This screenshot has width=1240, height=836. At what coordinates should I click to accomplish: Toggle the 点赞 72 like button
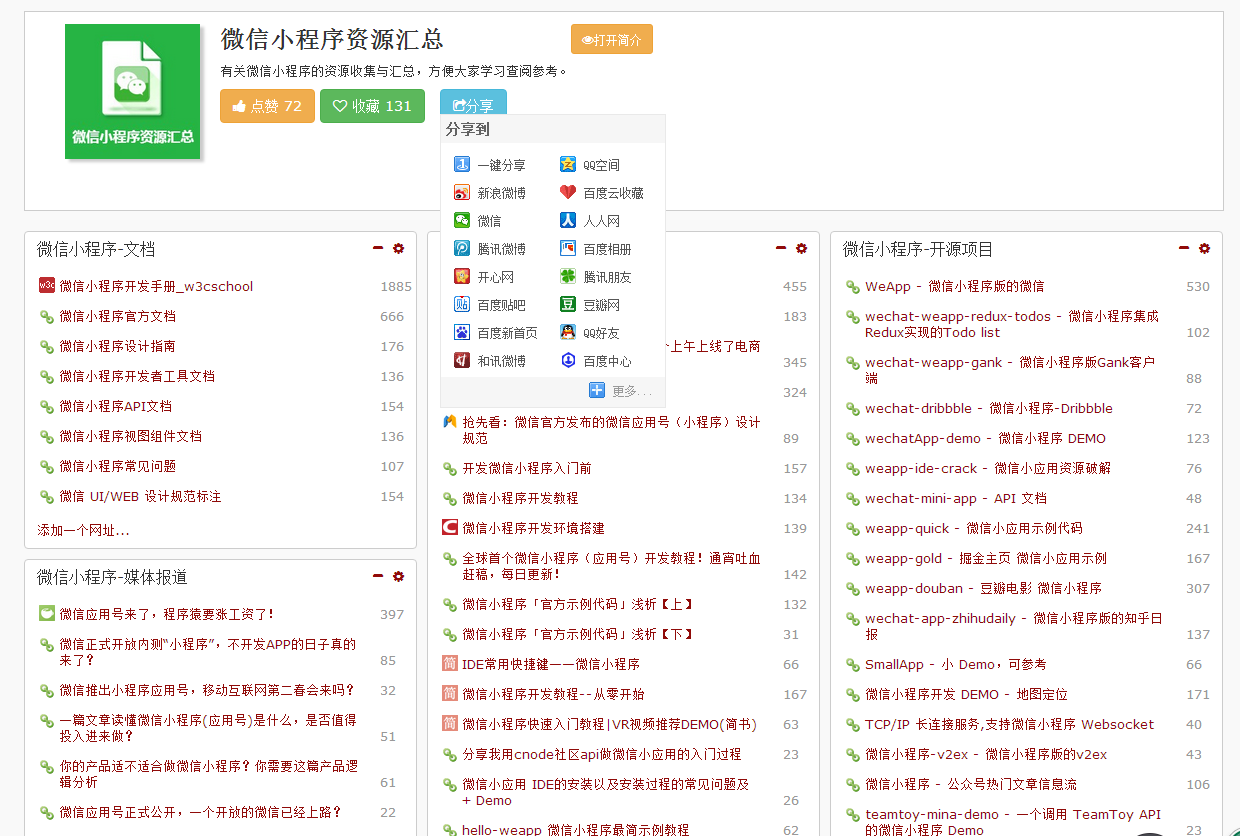click(x=267, y=106)
